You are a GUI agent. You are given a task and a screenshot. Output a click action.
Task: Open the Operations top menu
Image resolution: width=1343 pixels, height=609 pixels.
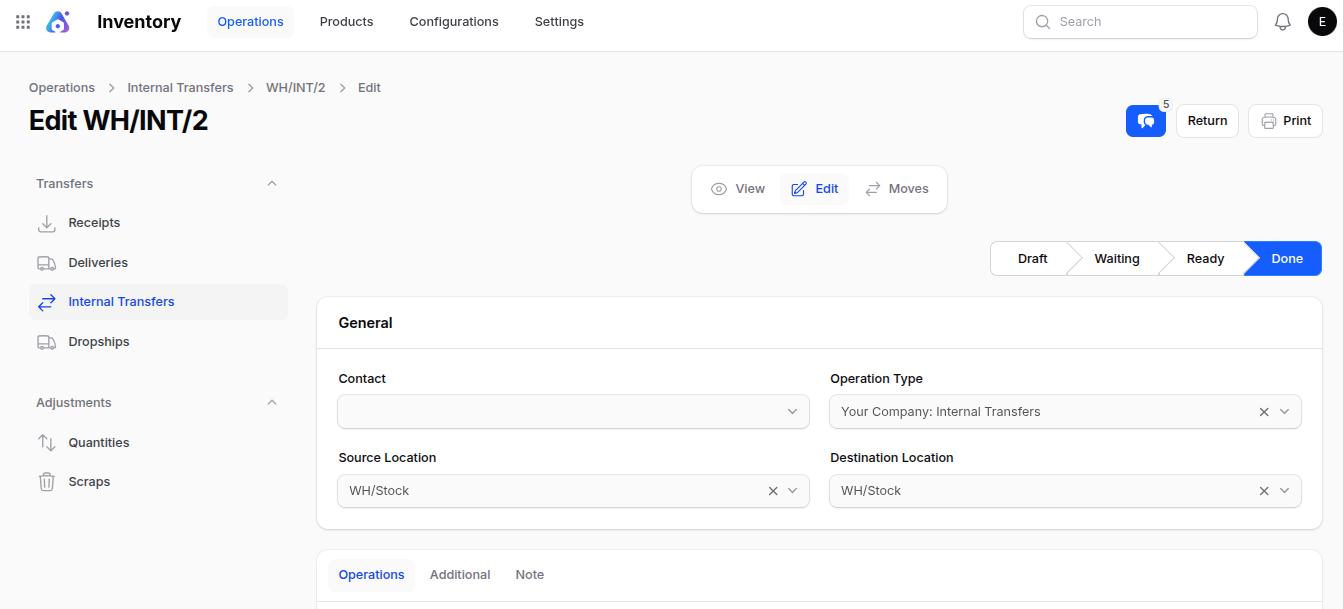[x=251, y=22]
